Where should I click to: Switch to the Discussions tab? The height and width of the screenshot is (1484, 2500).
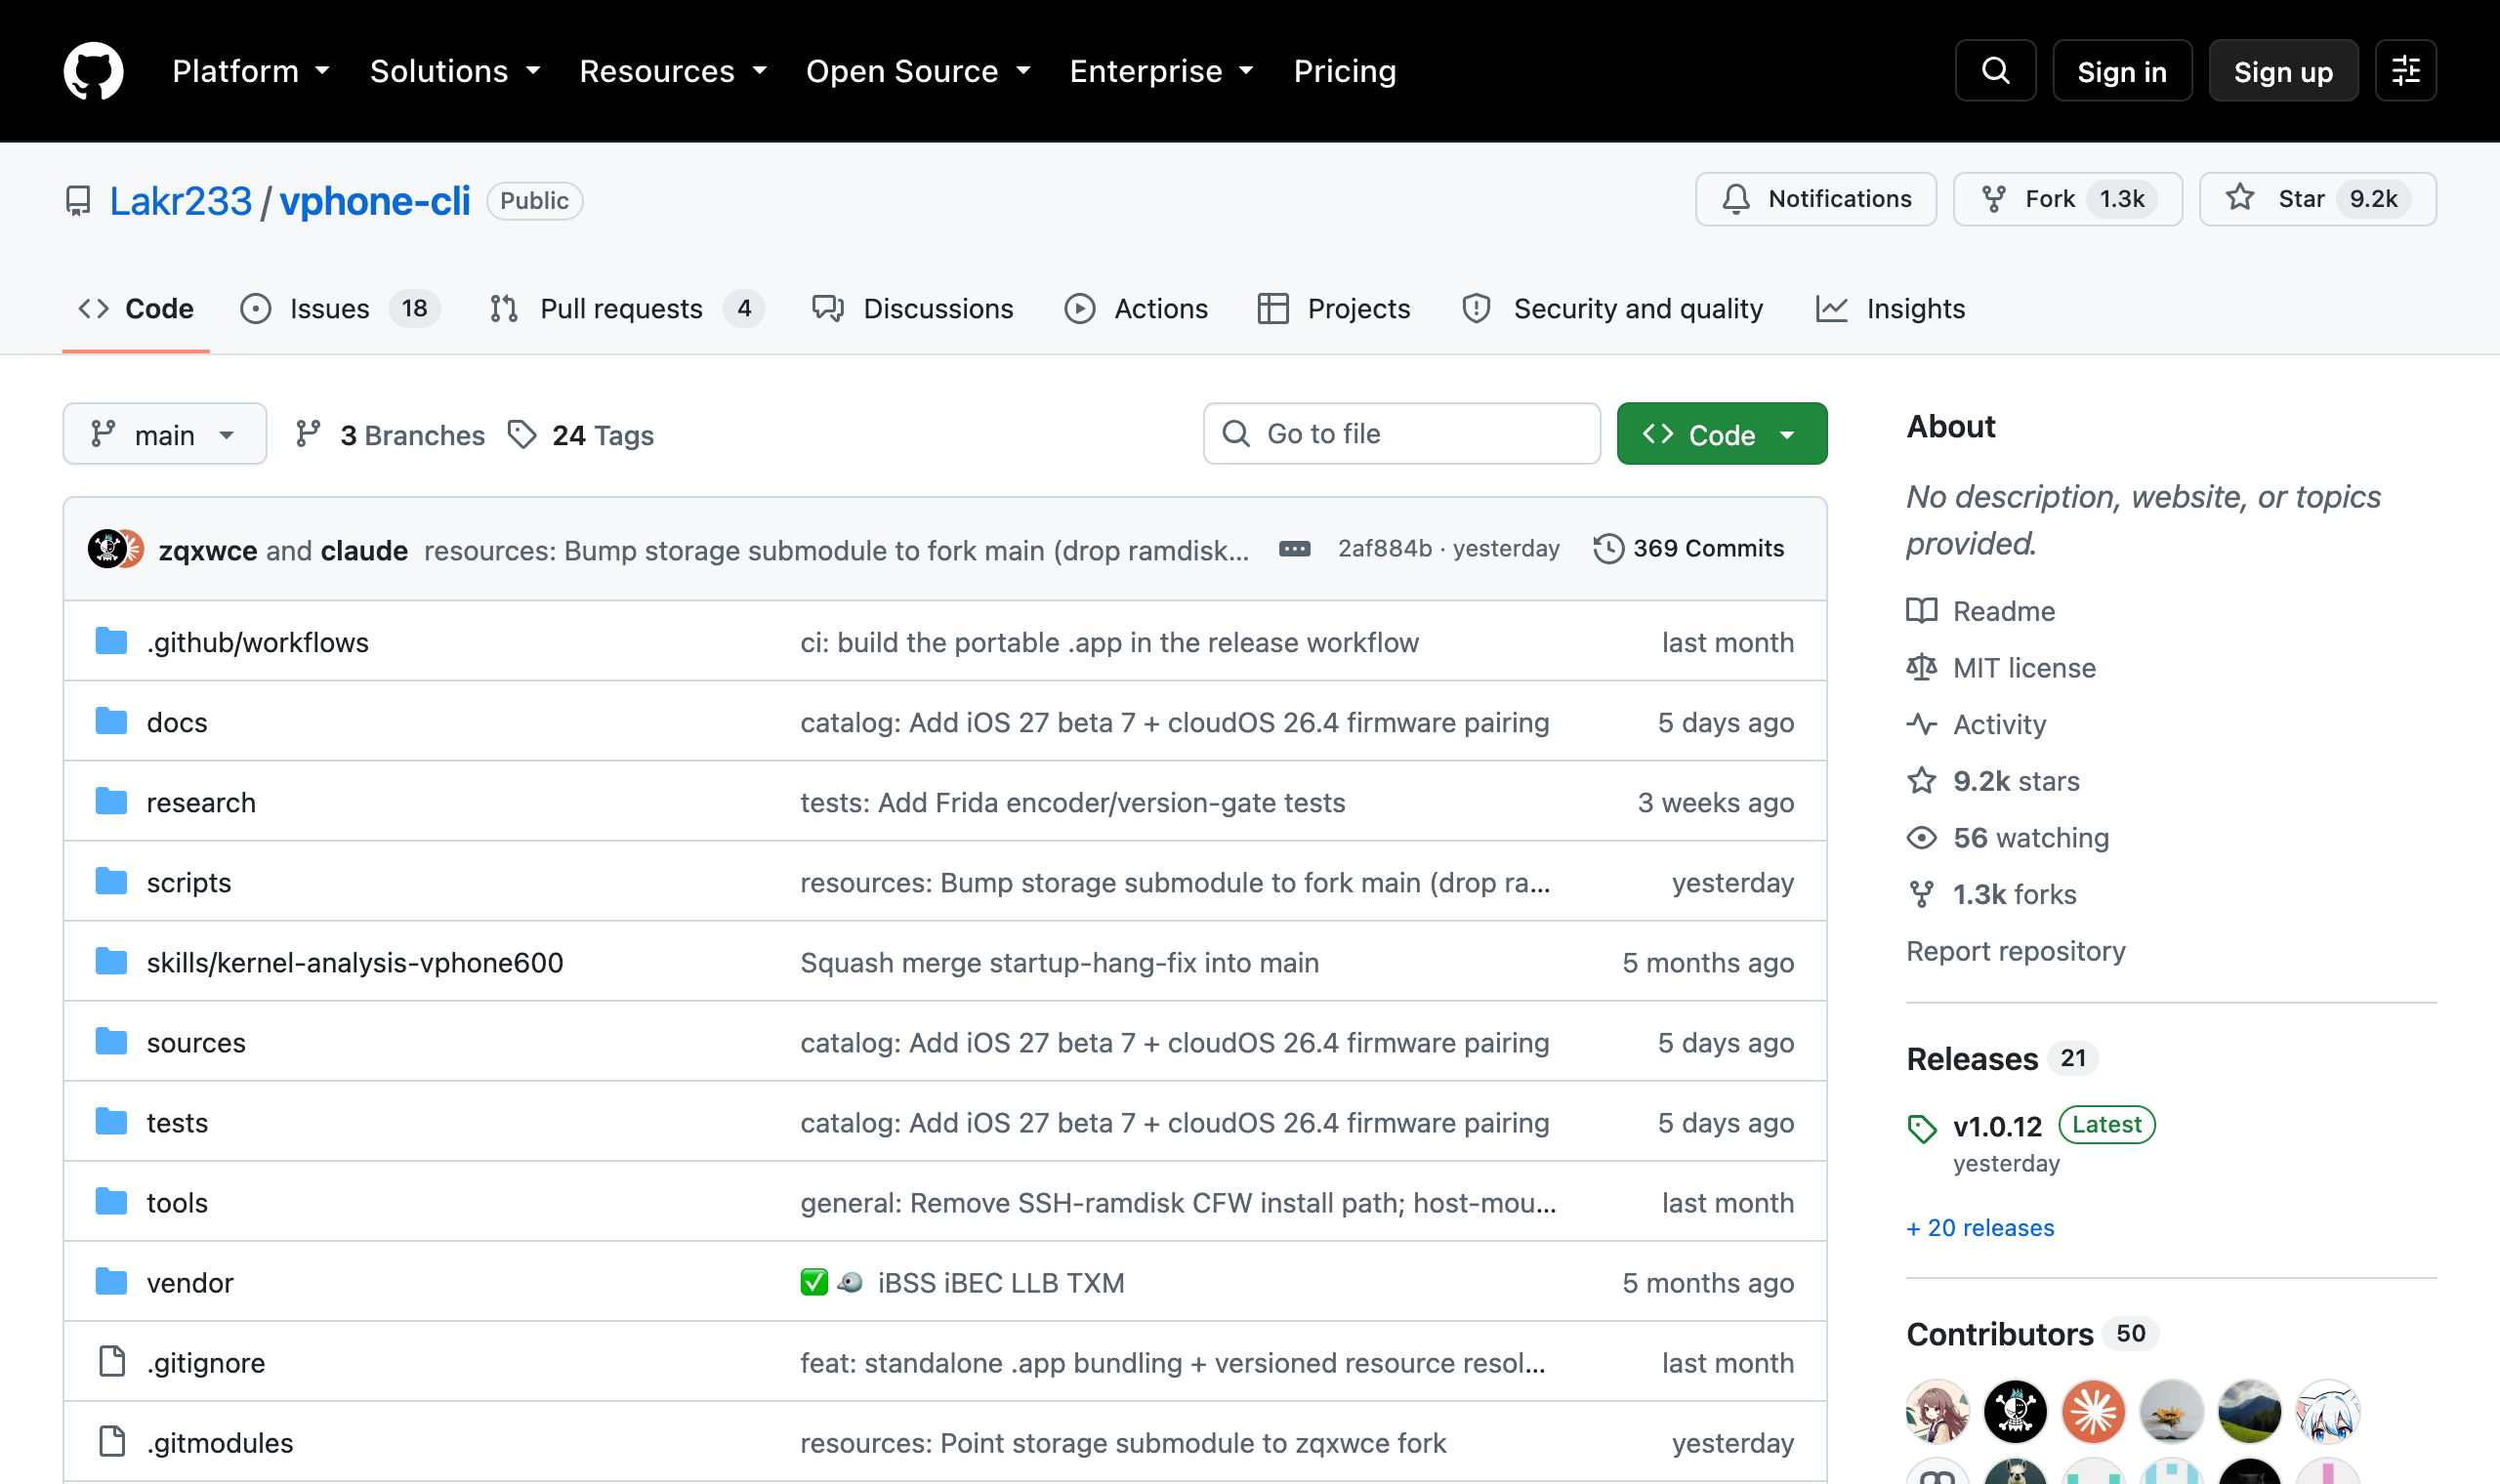tap(912, 309)
